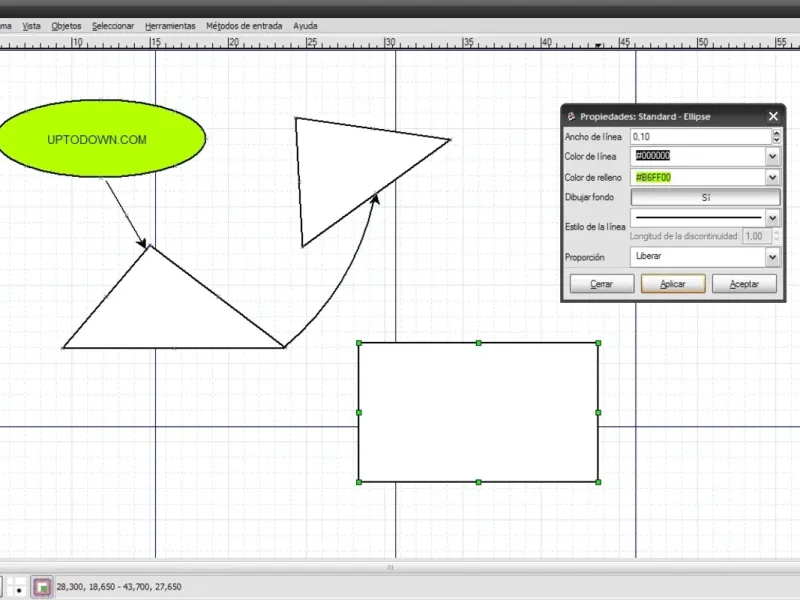The height and width of the screenshot is (600, 800).
Task: Click the rectangle's top-left resize handle
Action: pos(359,343)
